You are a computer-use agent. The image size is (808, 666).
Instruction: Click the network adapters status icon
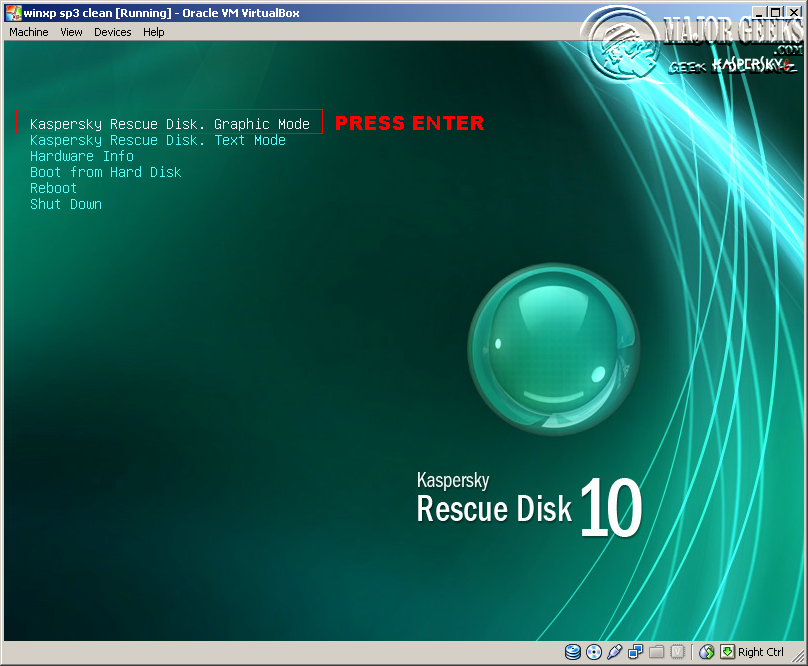click(x=635, y=652)
